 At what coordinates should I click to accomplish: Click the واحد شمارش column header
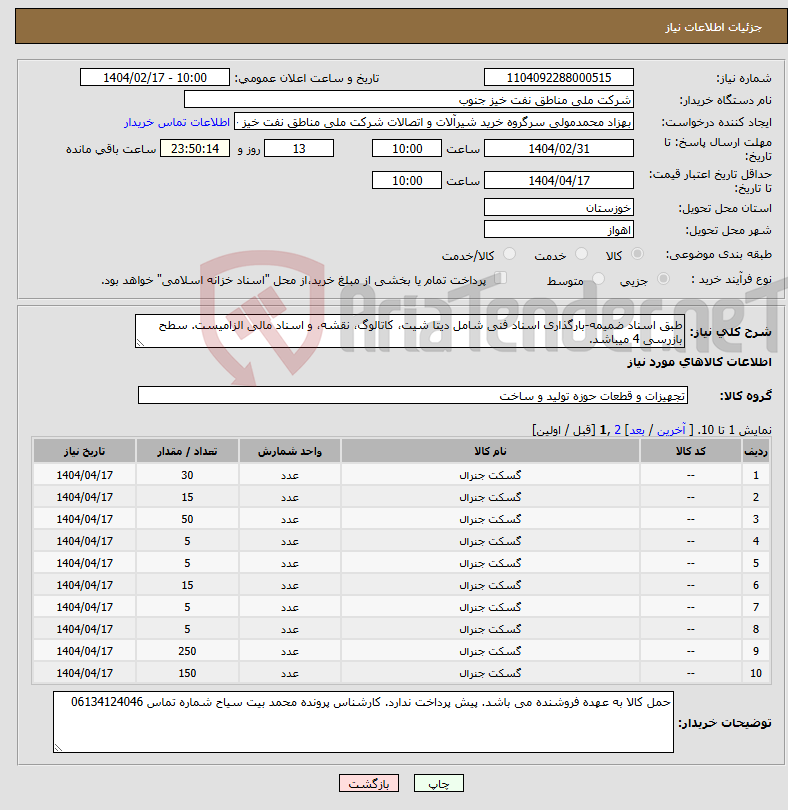(x=289, y=451)
